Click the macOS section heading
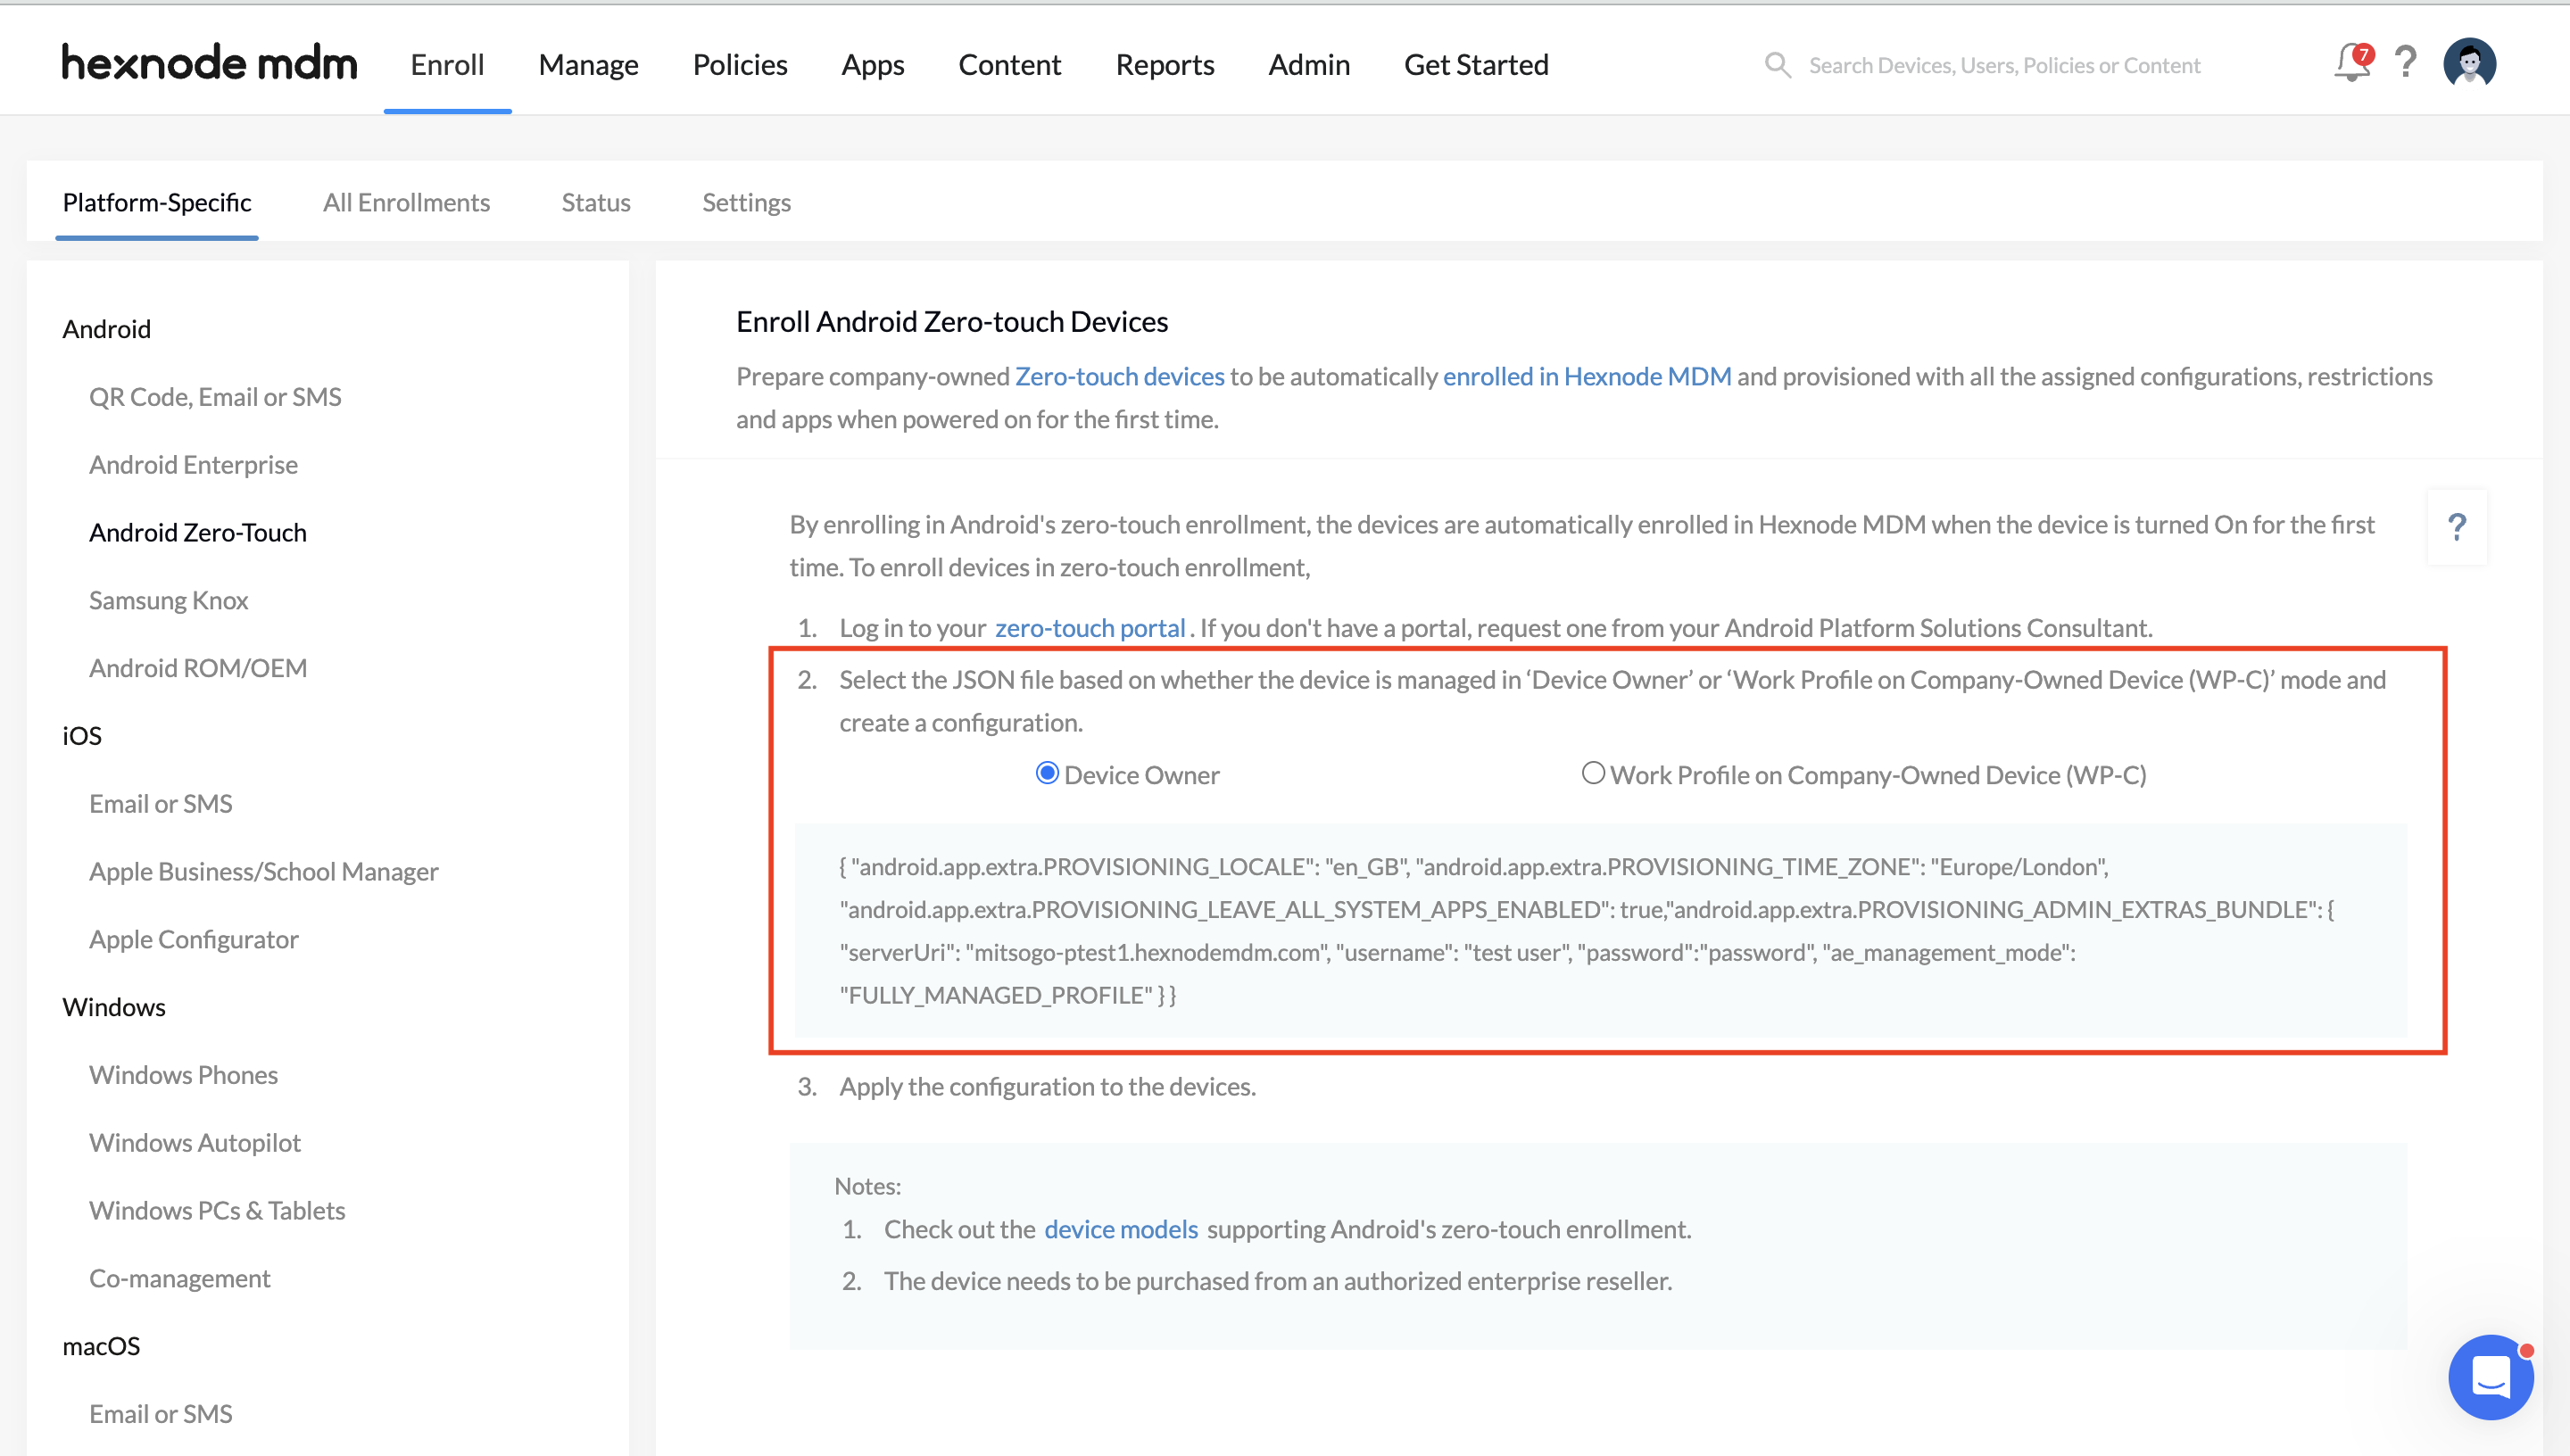Image resolution: width=2570 pixels, height=1456 pixels. [x=101, y=1346]
